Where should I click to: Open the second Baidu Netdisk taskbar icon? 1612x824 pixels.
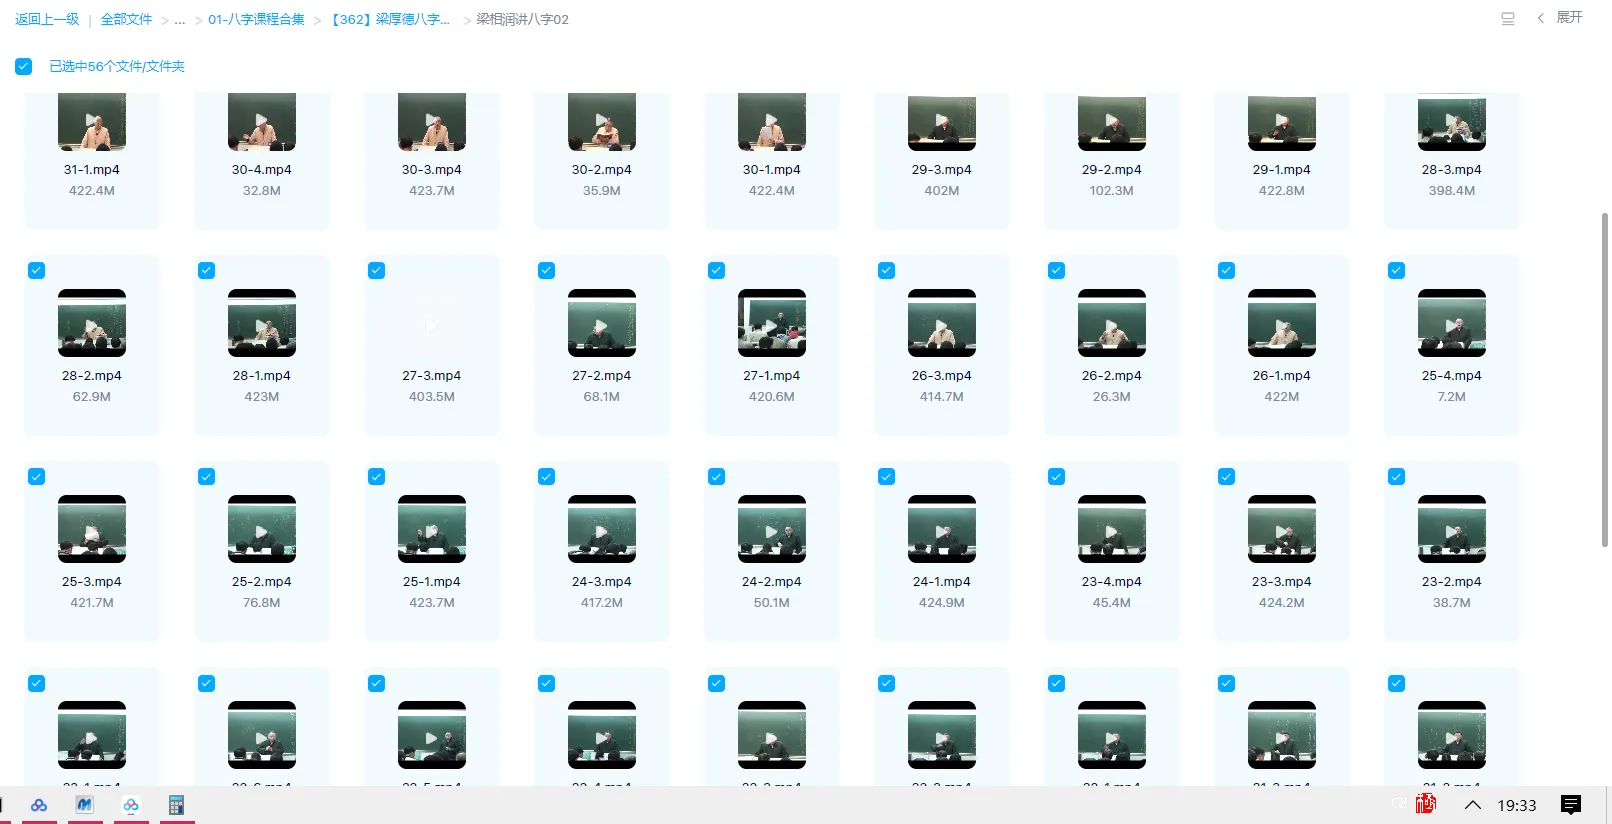coord(131,805)
